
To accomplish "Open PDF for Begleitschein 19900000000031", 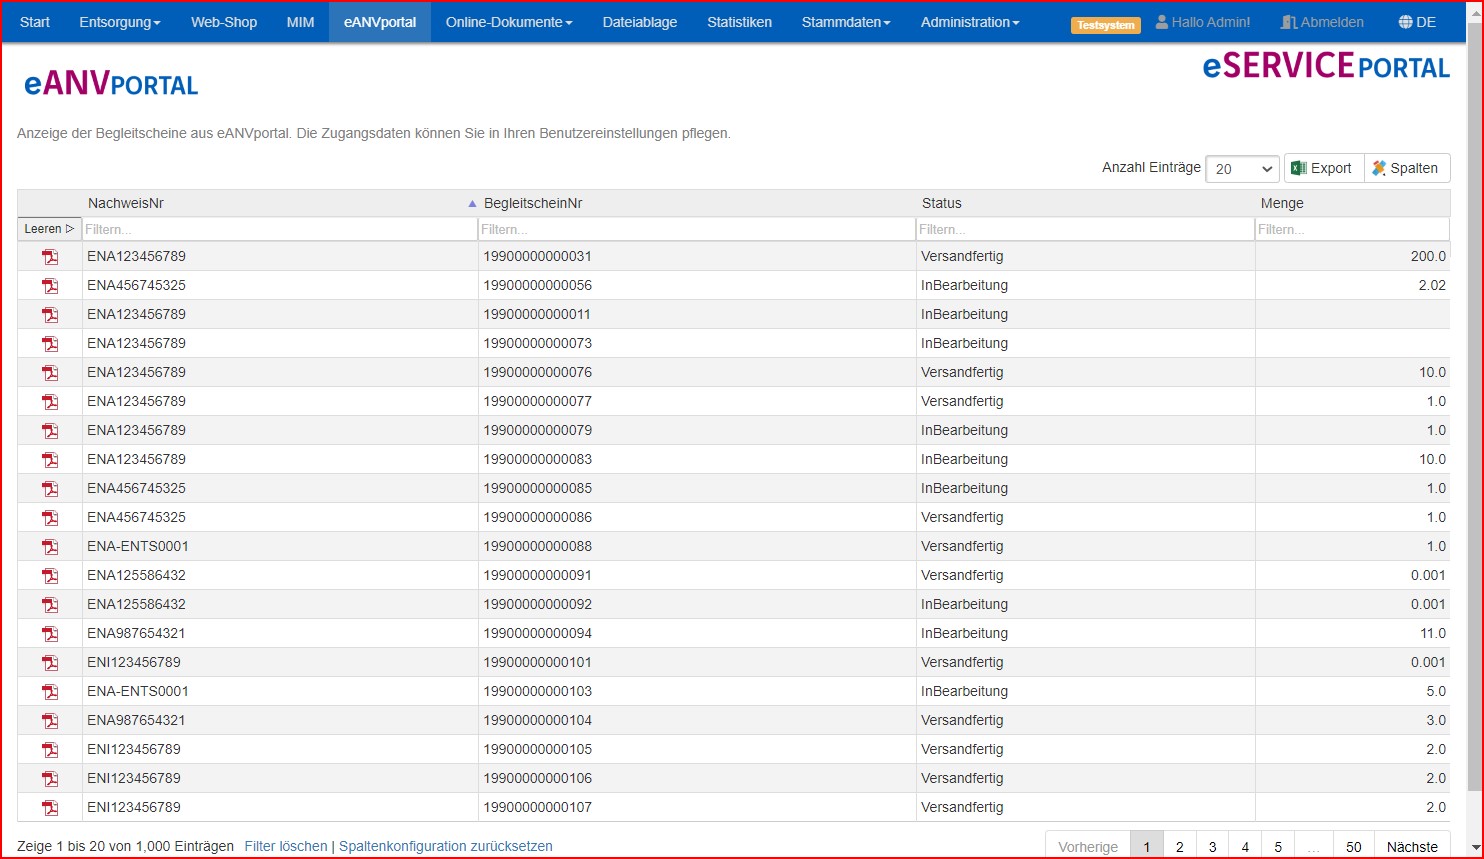I will pos(50,257).
